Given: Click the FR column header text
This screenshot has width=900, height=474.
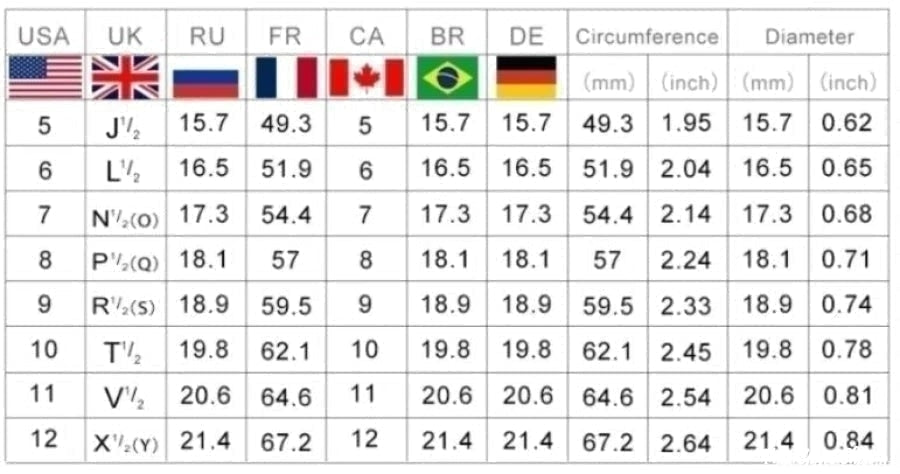Looking at the screenshot, I should tap(285, 37).
